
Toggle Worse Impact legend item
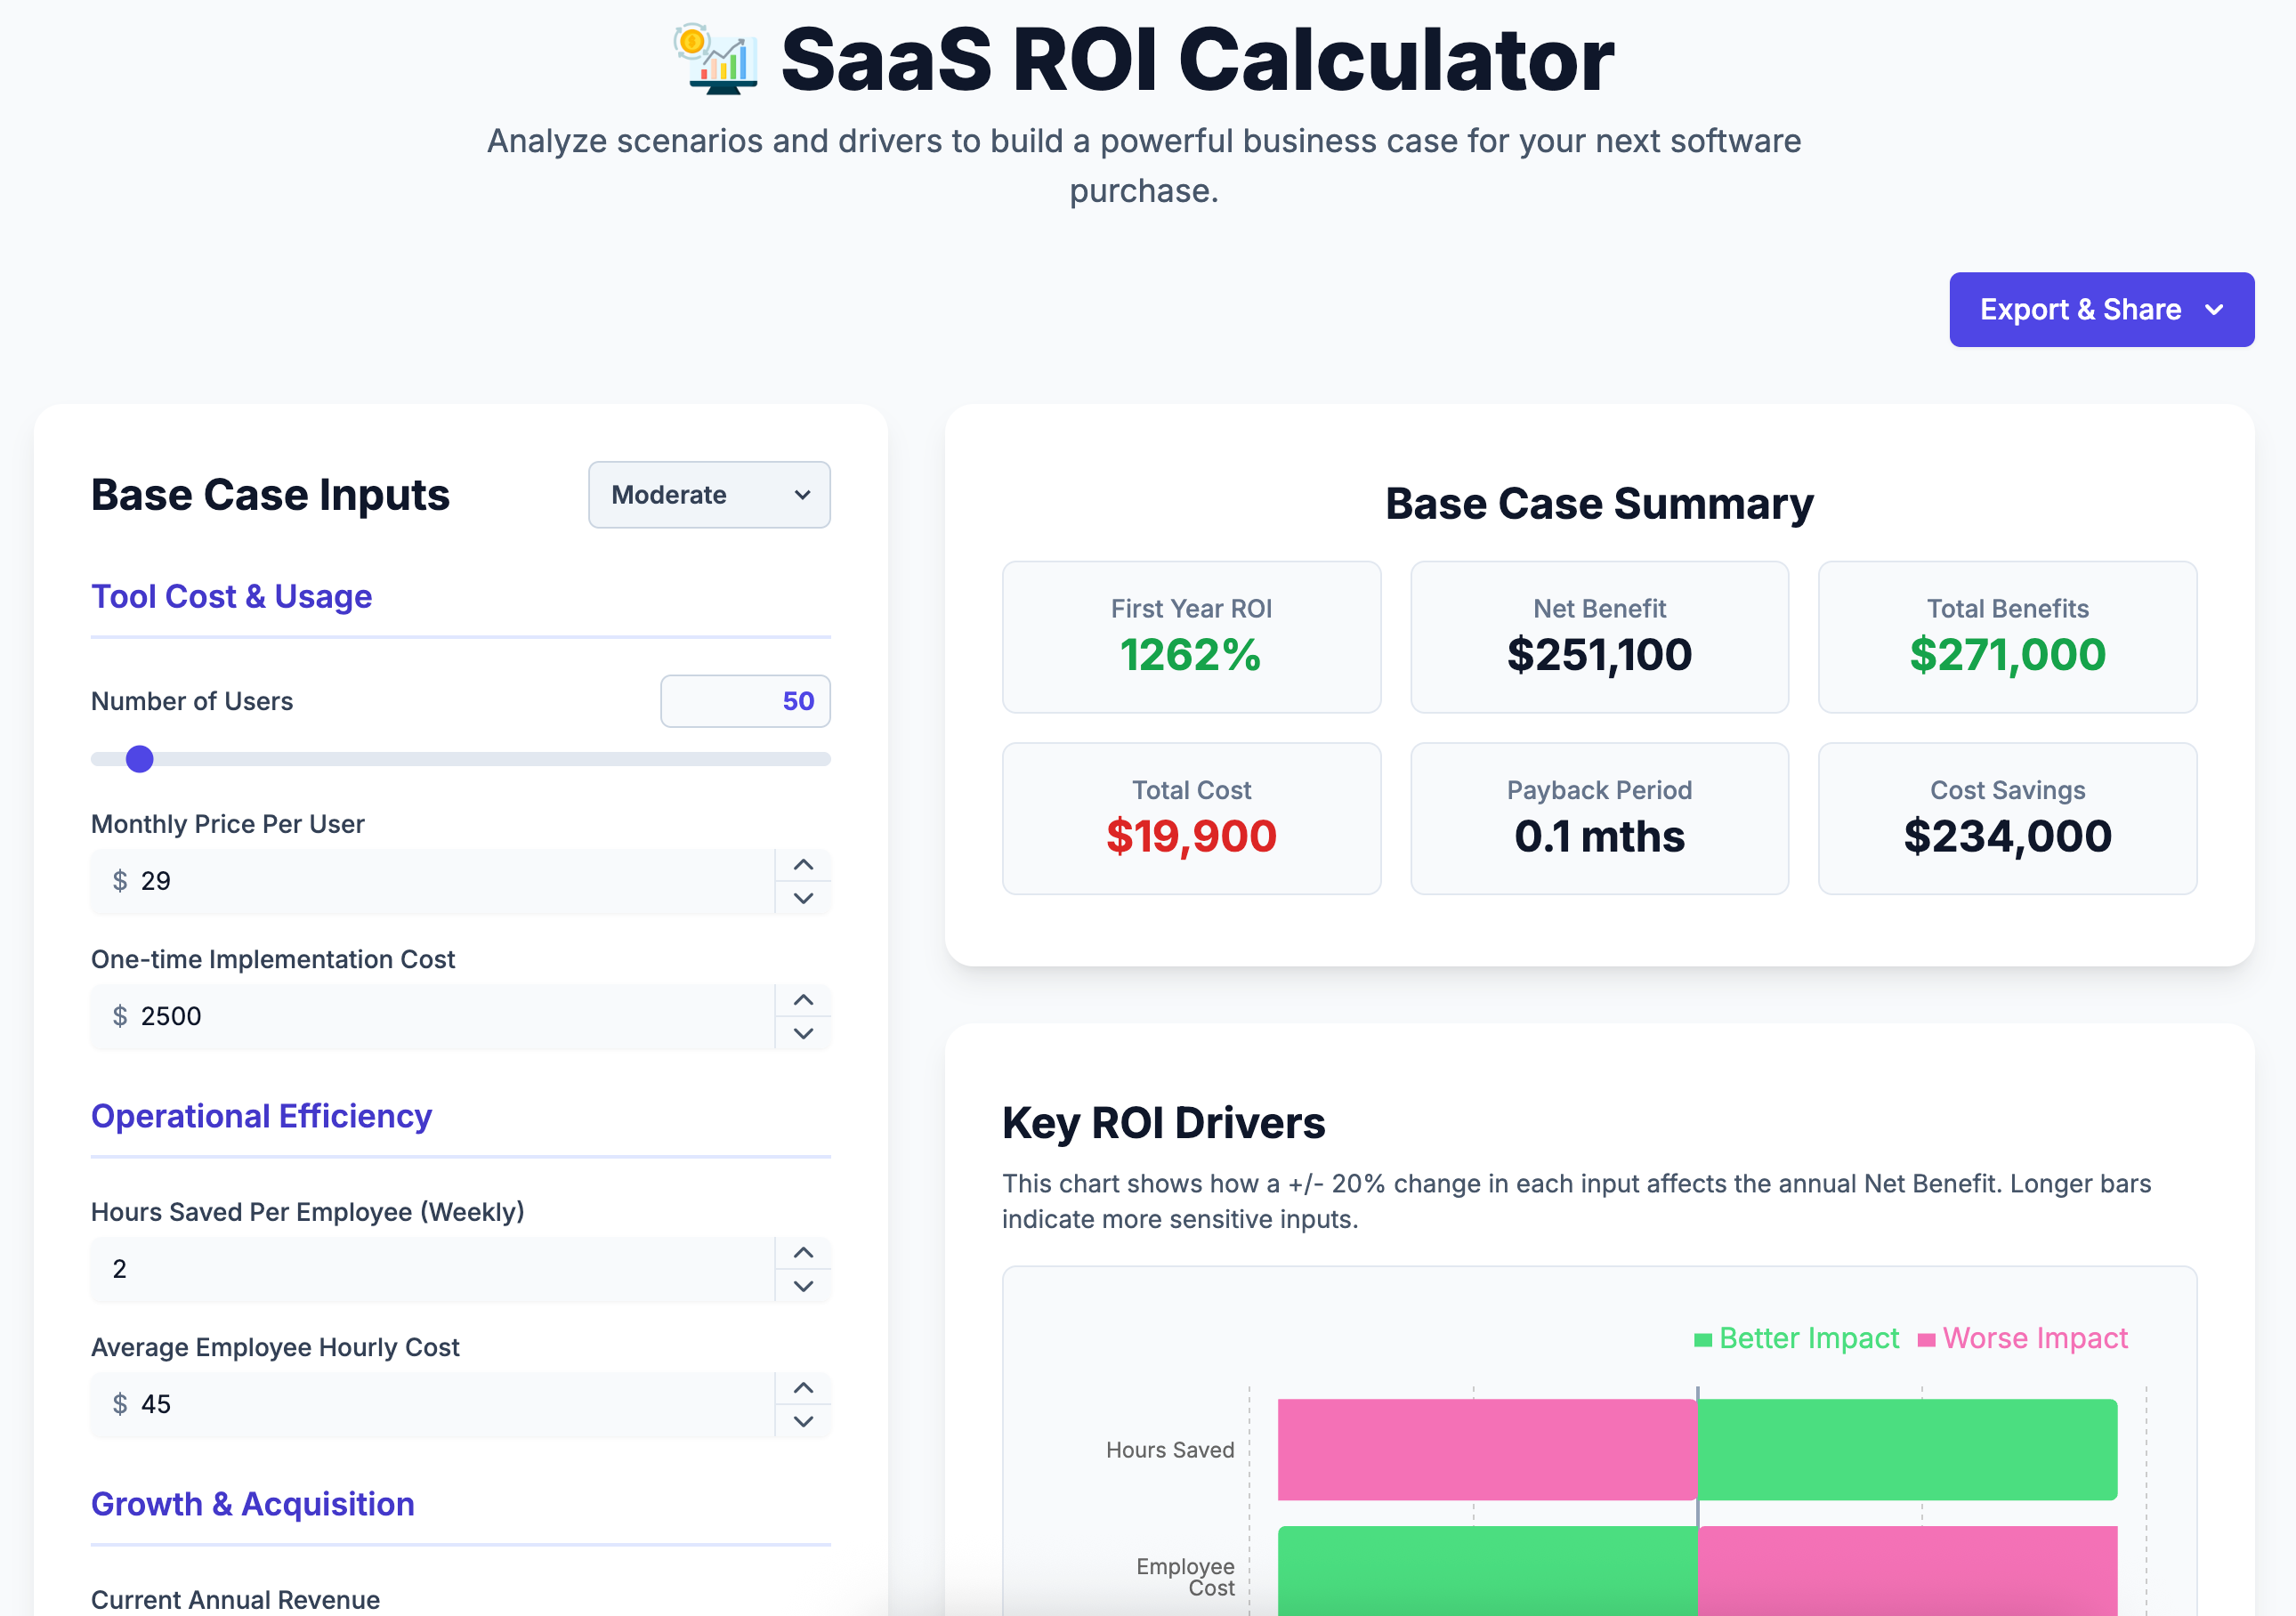point(2023,1338)
